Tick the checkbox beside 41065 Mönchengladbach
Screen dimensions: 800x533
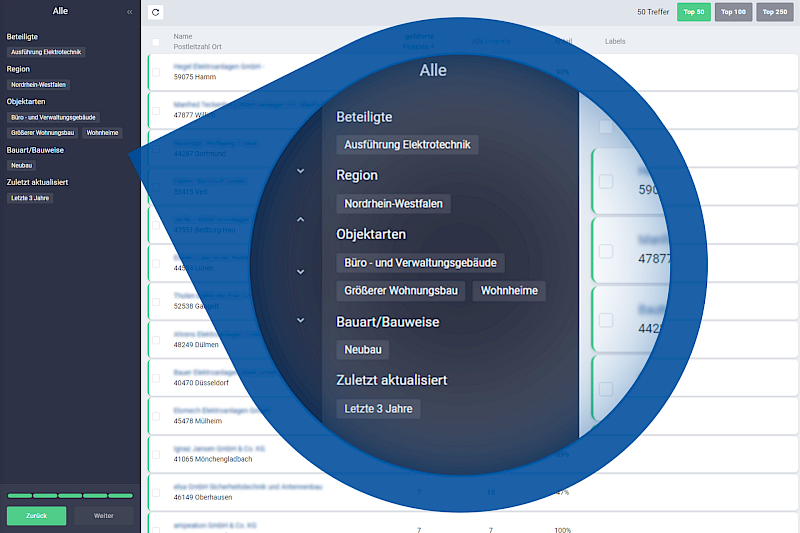point(156,453)
